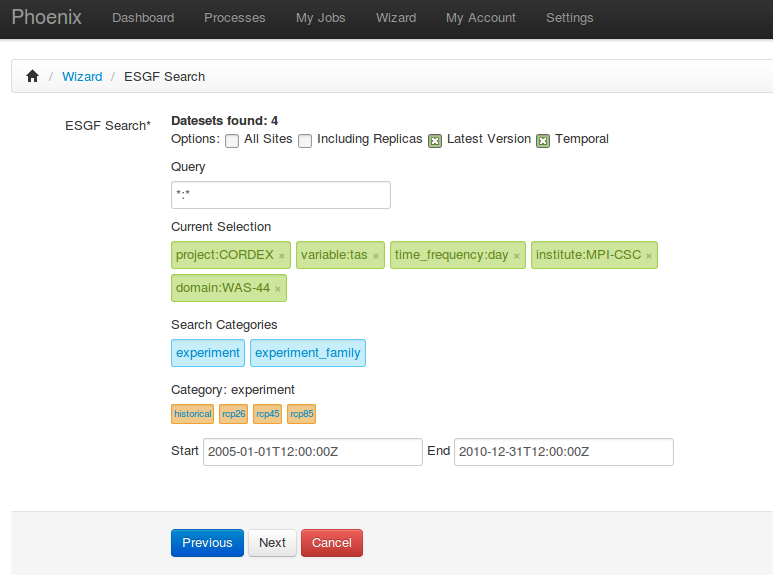Remove the domain:WAS-44 selection tag
773x577 pixels.
point(278,289)
